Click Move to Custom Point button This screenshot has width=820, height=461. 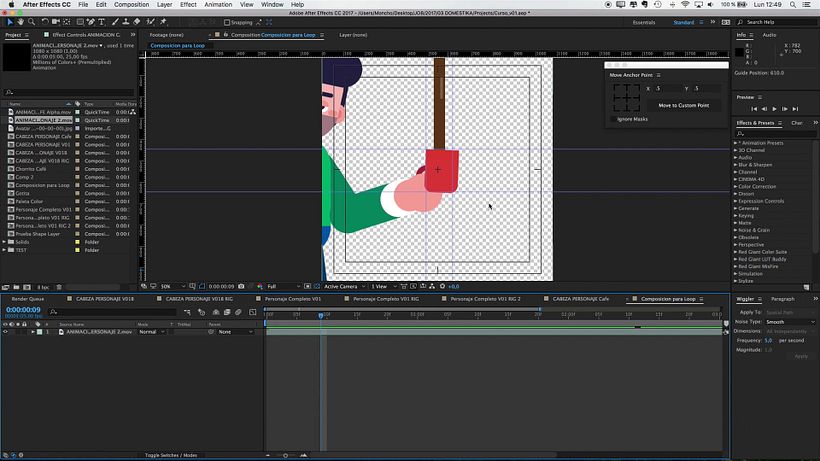[x=684, y=106]
